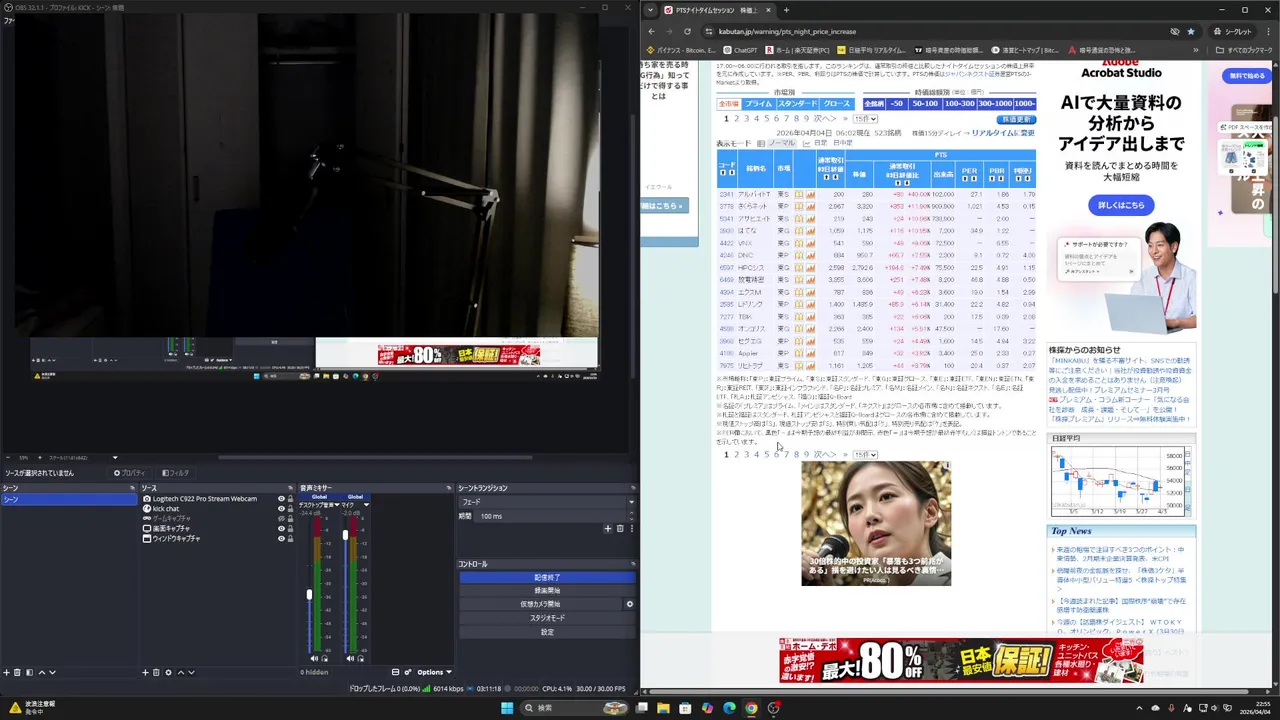
Task: Open Chrome three-dot menu
Action: click(1266, 31)
